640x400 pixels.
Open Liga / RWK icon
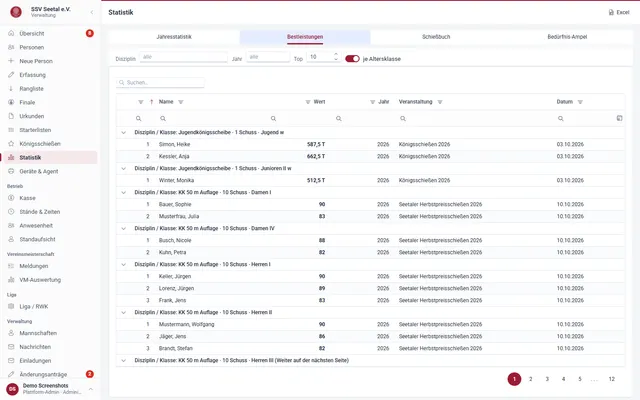[11, 306]
